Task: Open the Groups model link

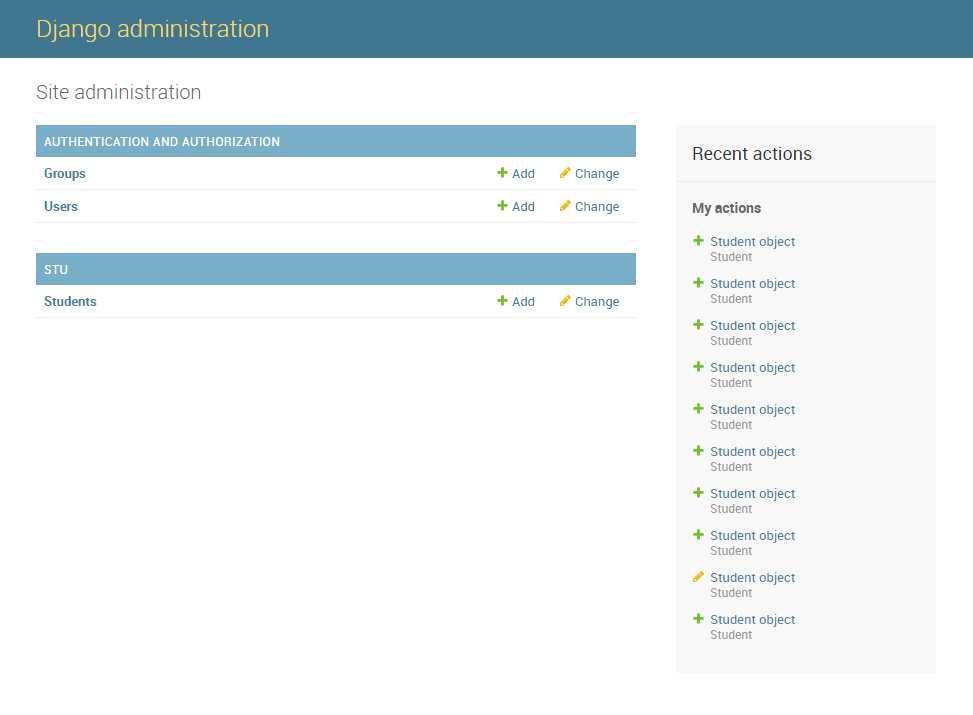Action: 65,173
